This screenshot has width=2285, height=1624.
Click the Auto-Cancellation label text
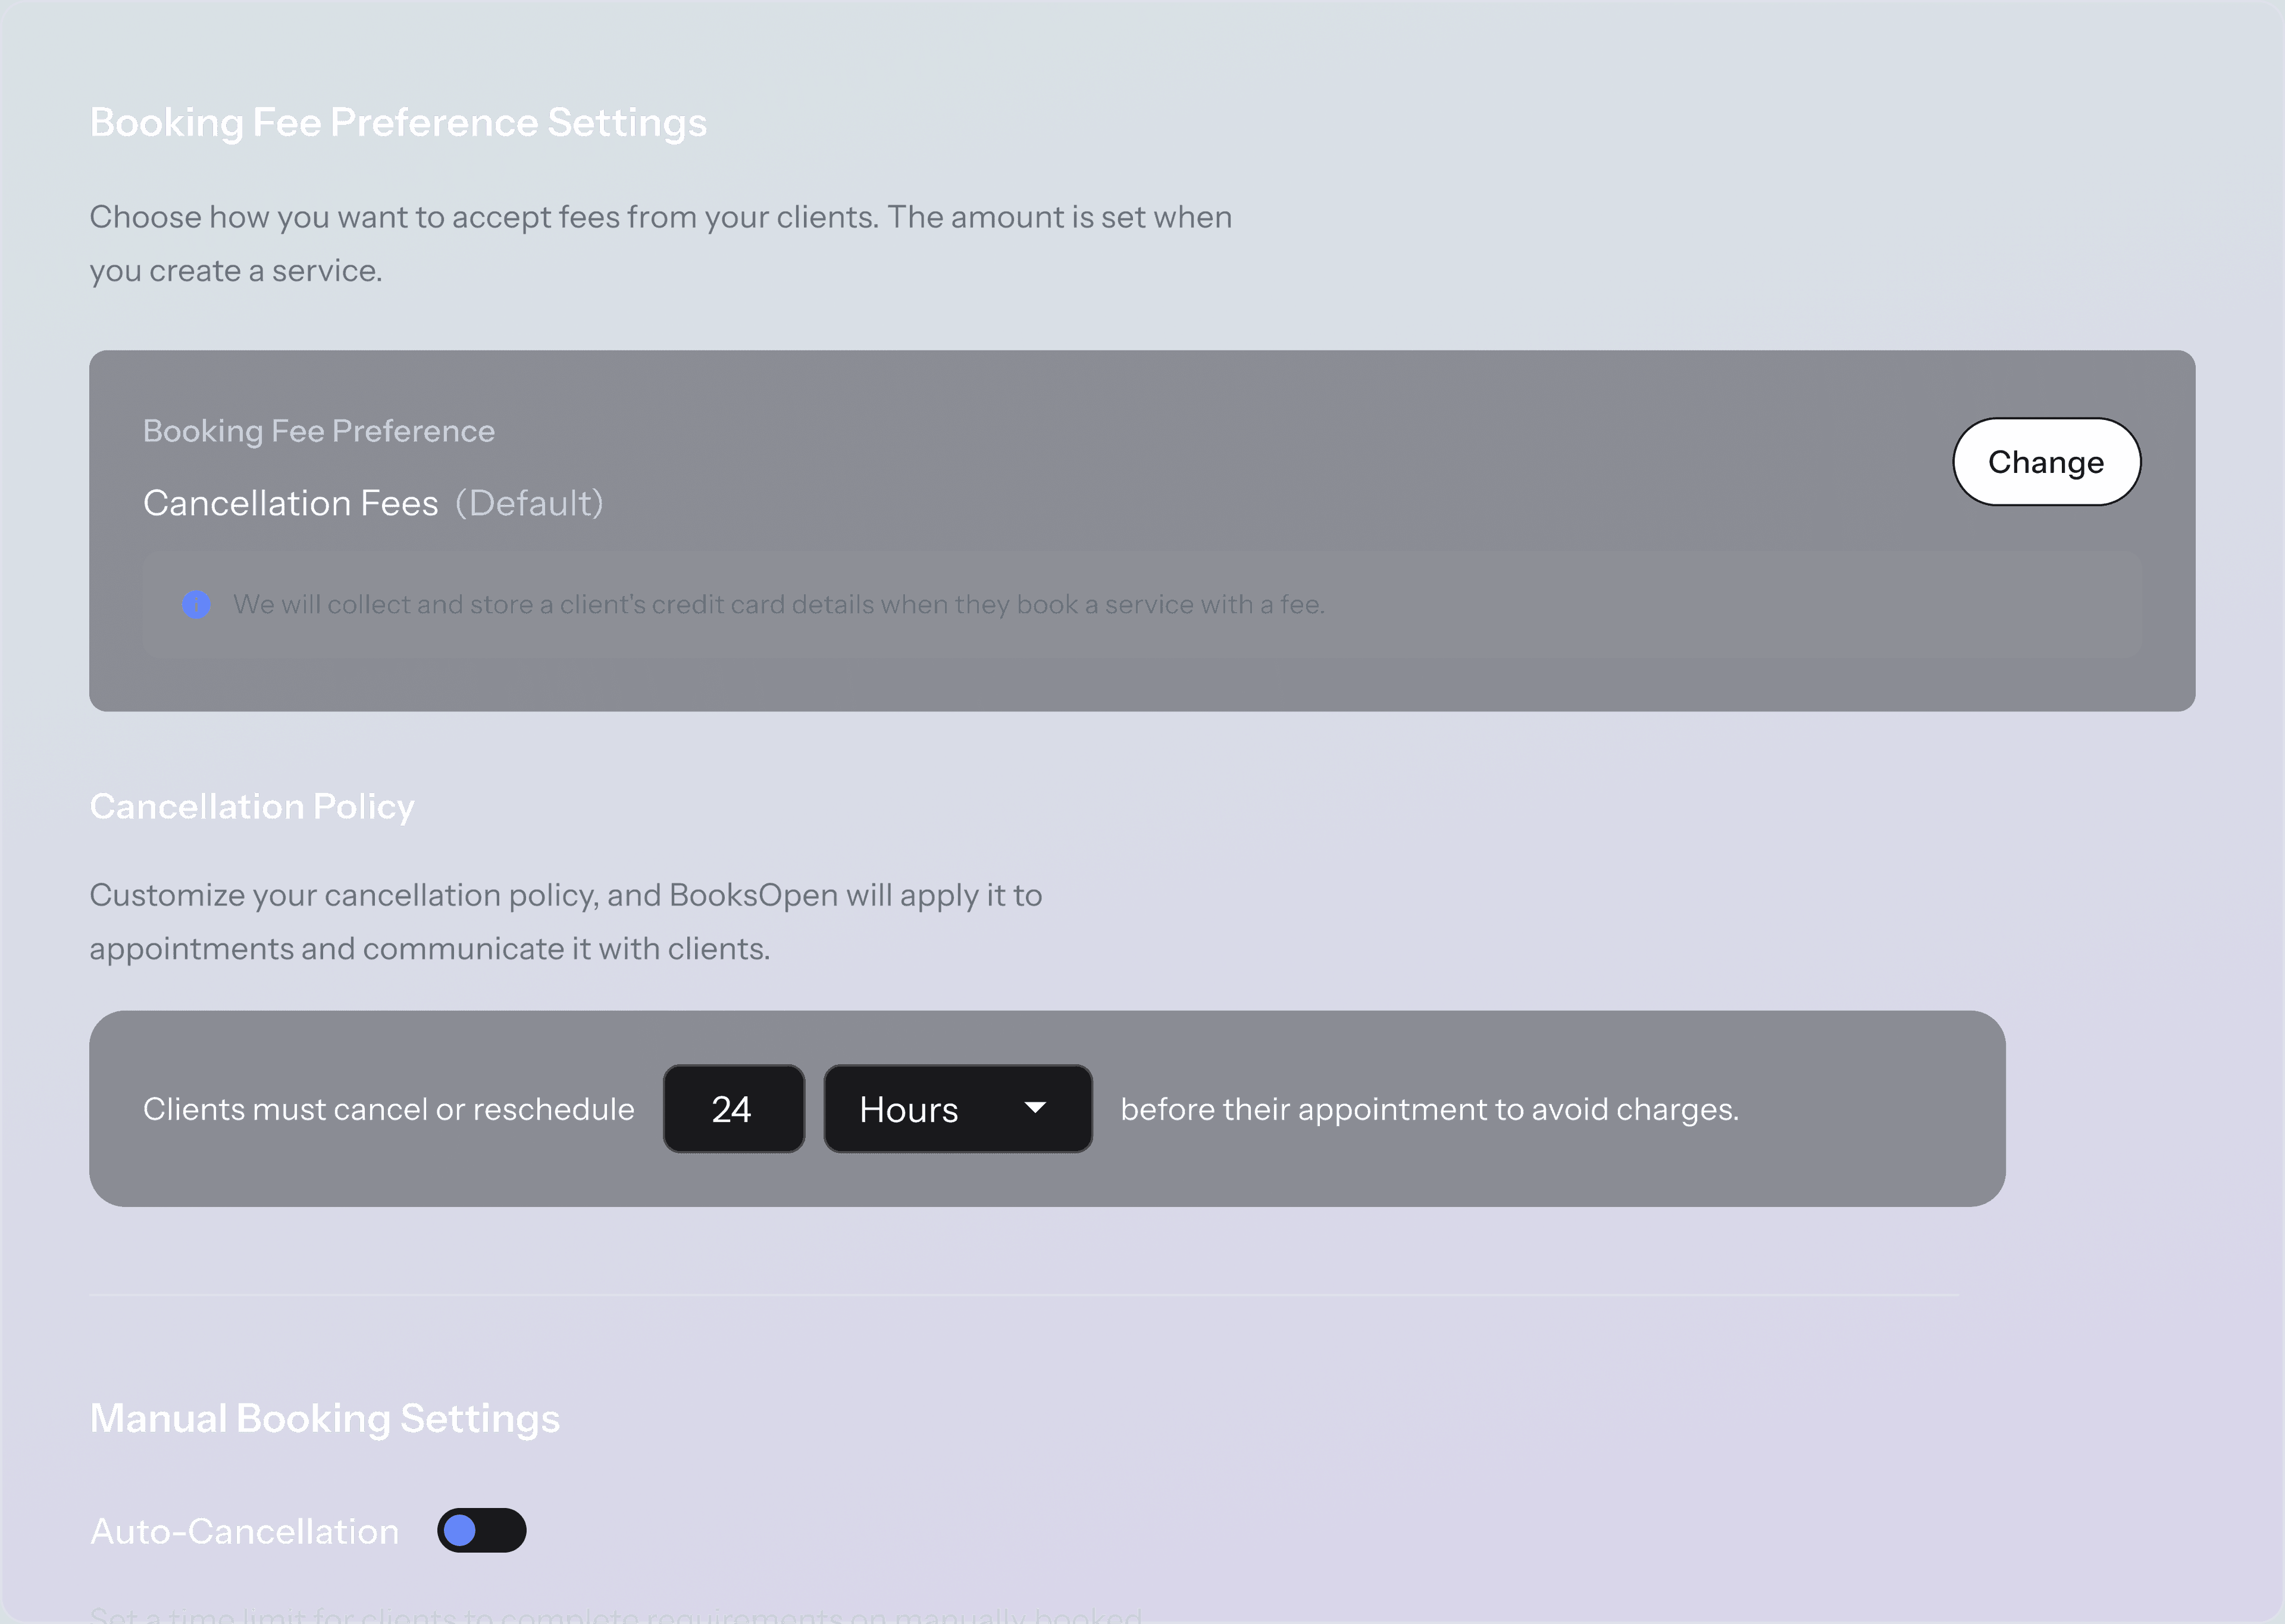[245, 1531]
